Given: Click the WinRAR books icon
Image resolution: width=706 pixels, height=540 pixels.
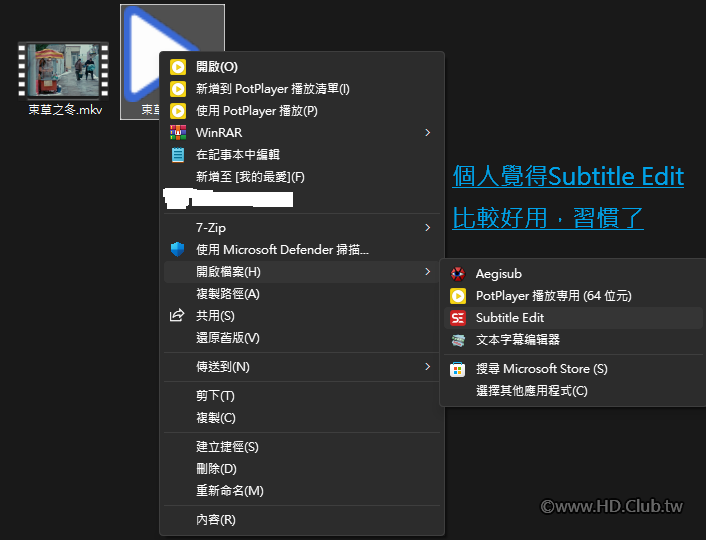Looking at the screenshot, I should (x=178, y=132).
